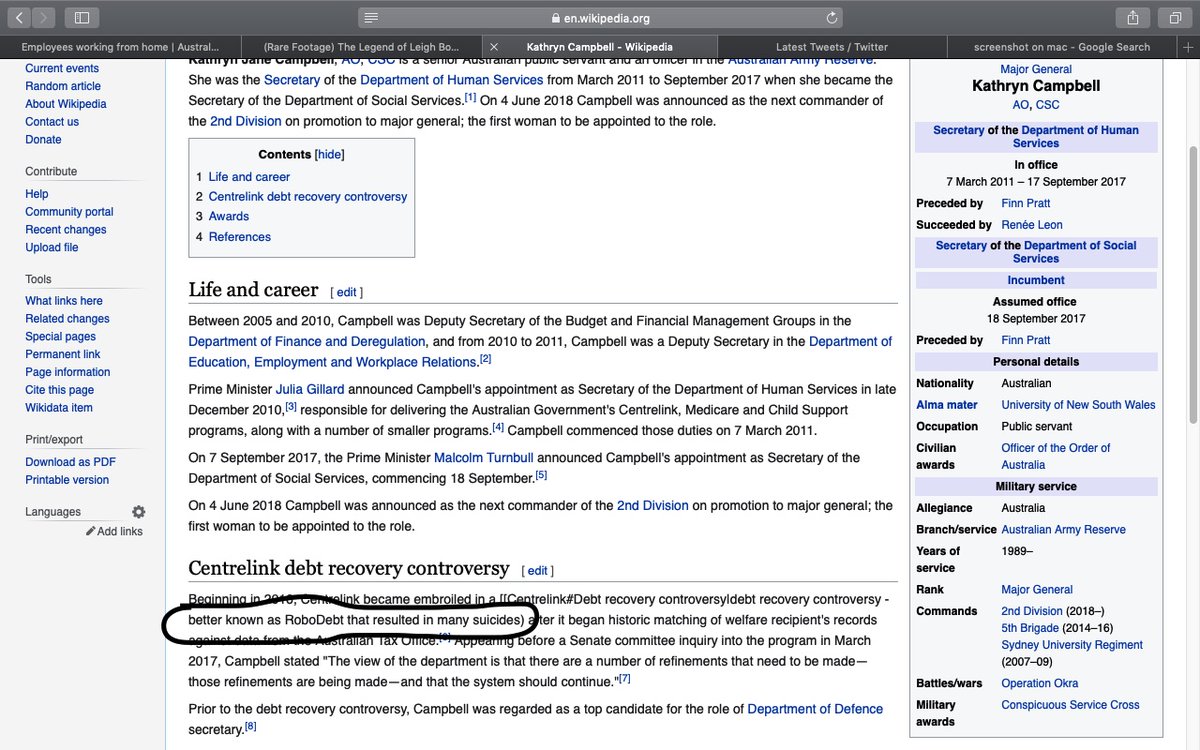Open Finn Pratt link under Human Services
The width and height of the screenshot is (1200, 750).
coord(1026,203)
